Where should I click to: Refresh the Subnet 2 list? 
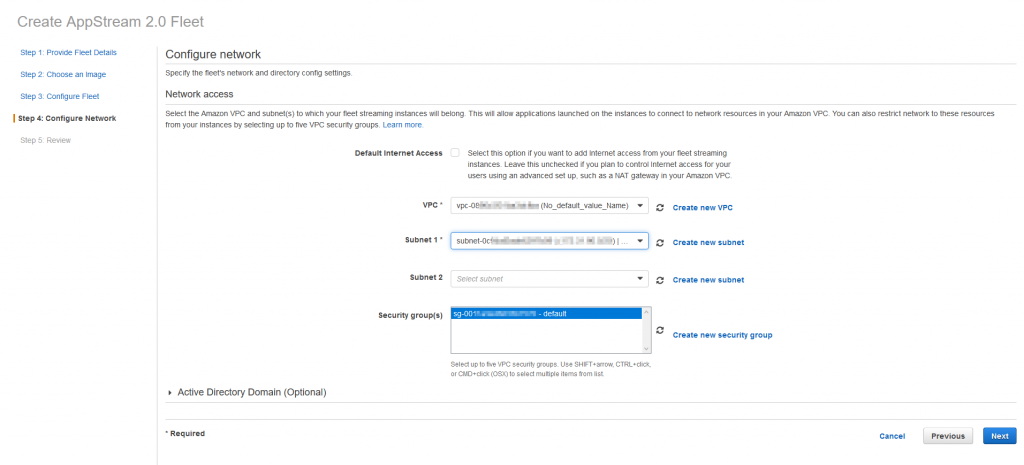660,280
